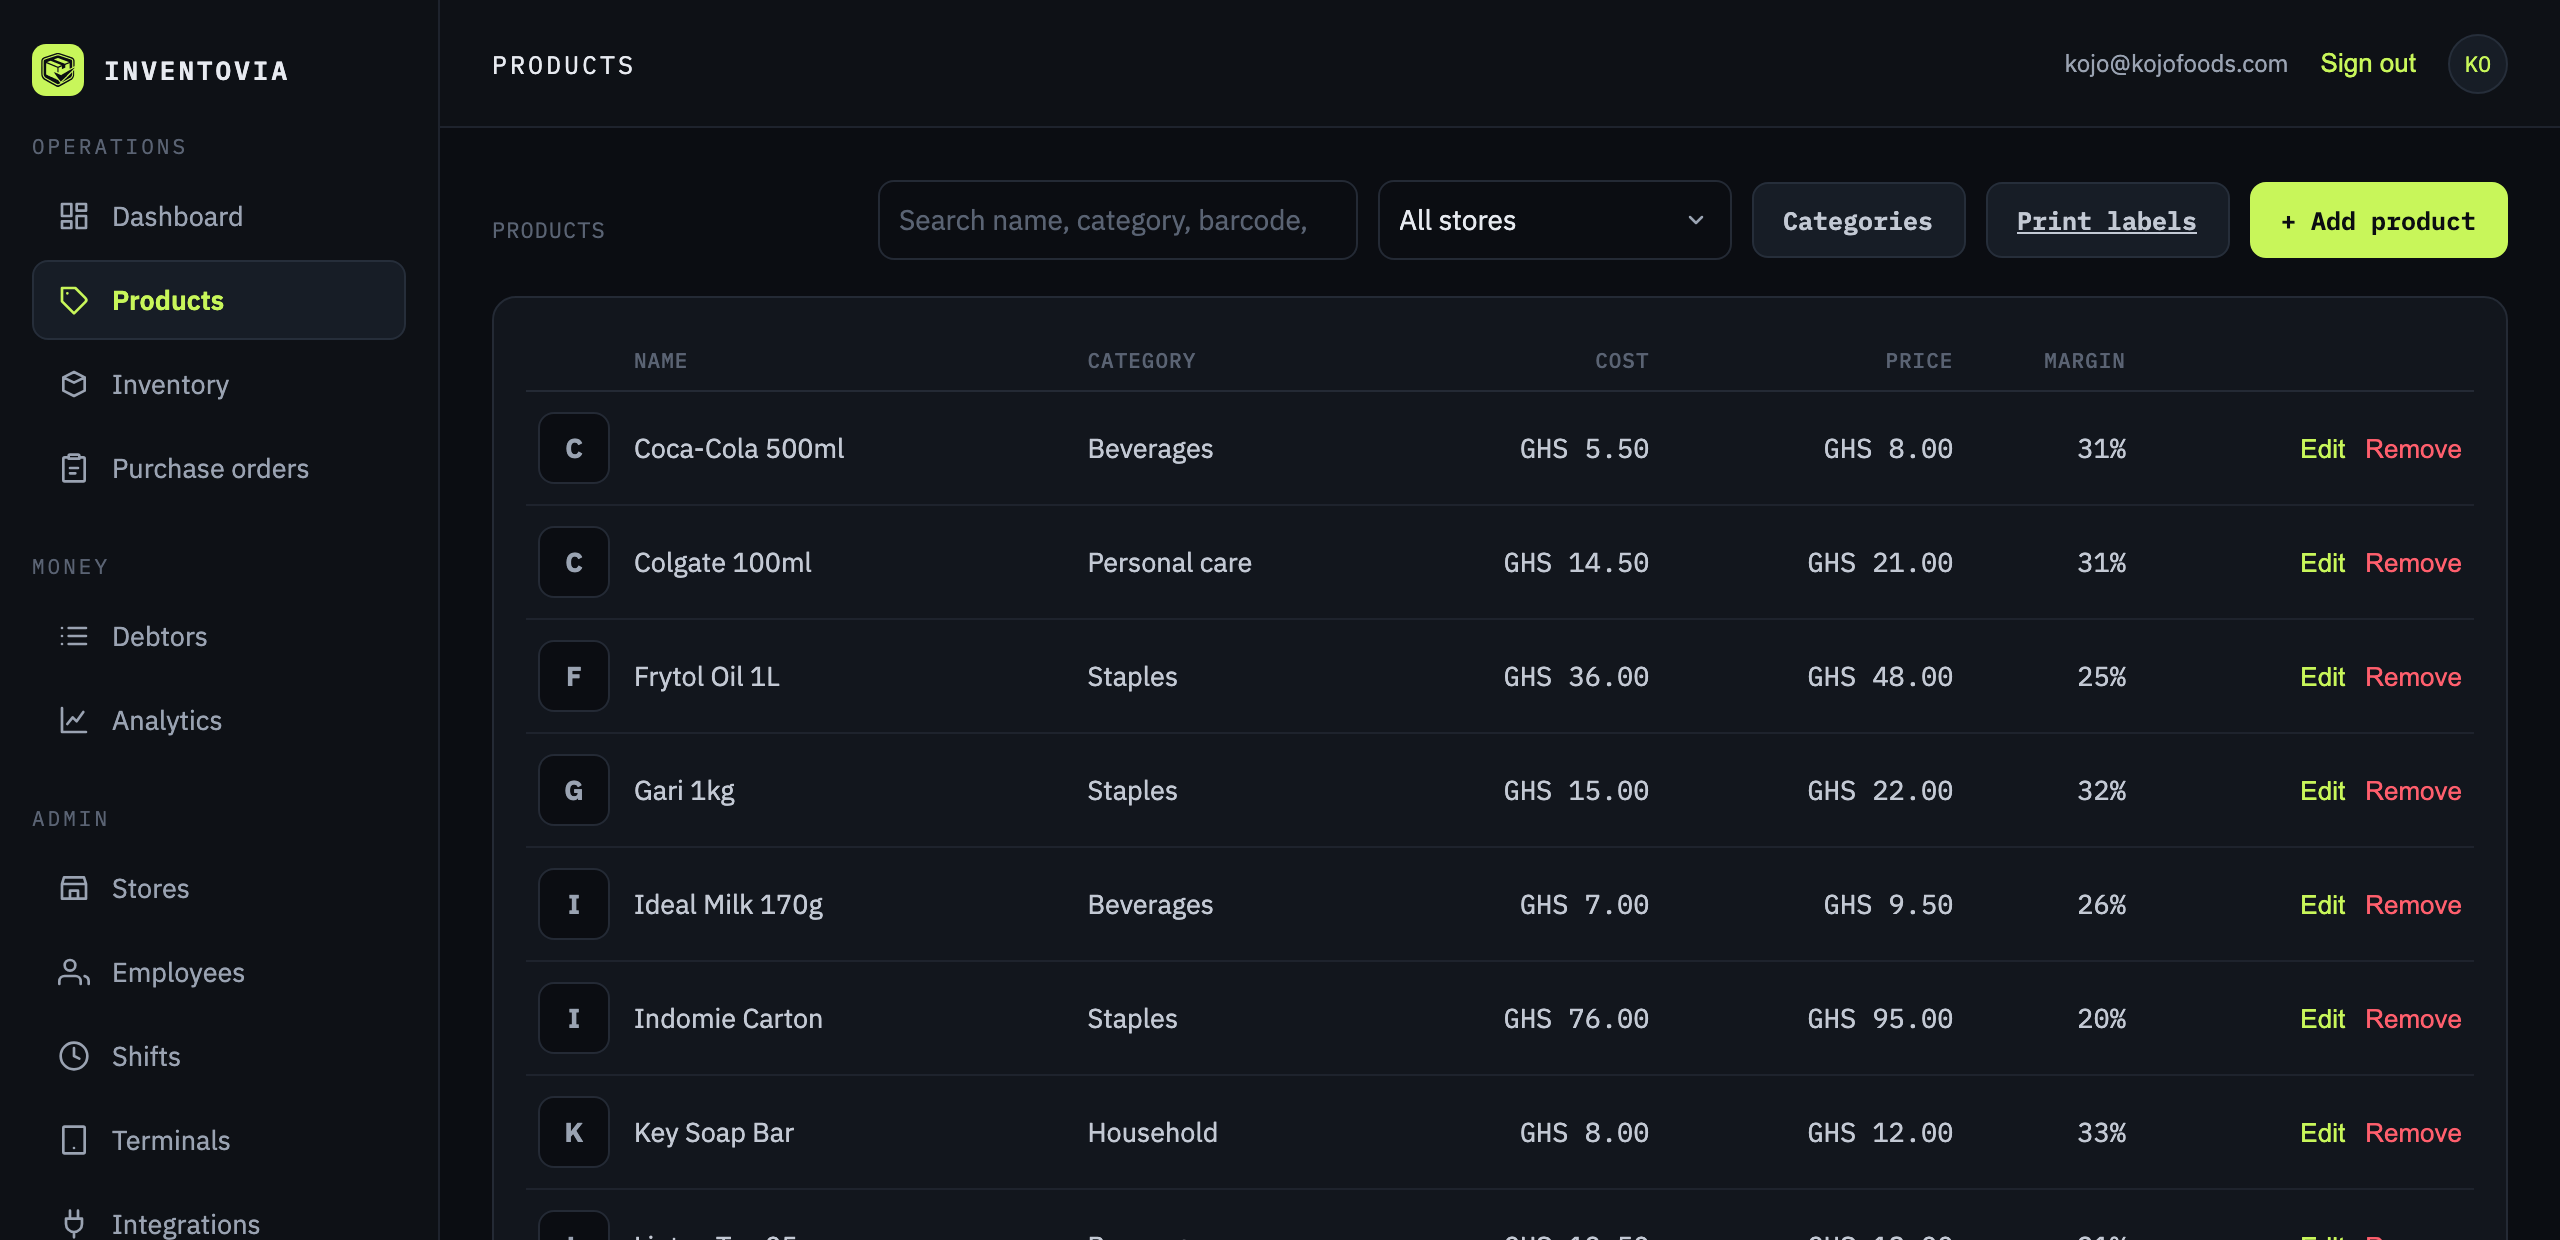Click the Personal care category cell
This screenshot has height=1240, width=2560.
tap(1169, 563)
